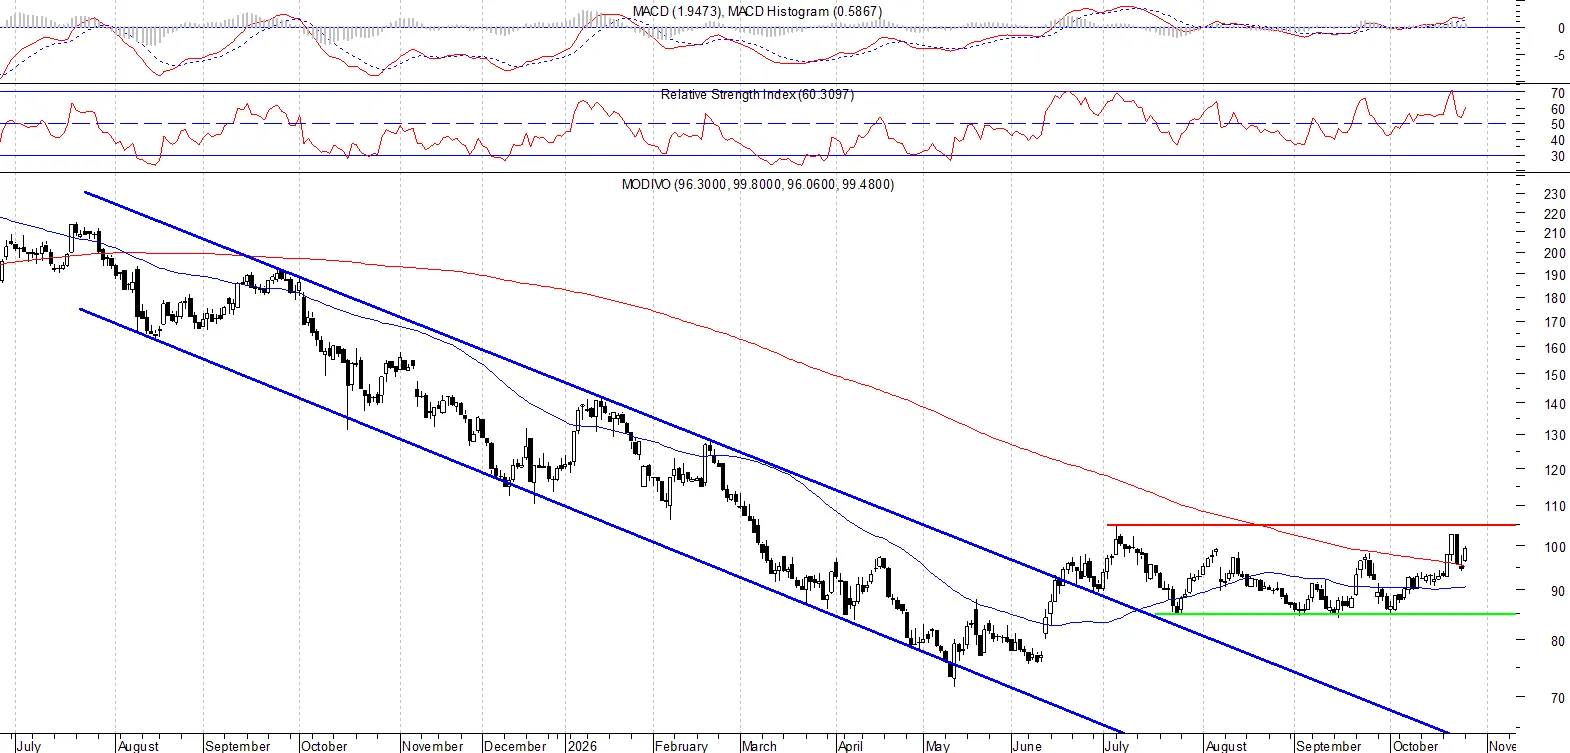Click the 150 value on the price axis

1555,375
